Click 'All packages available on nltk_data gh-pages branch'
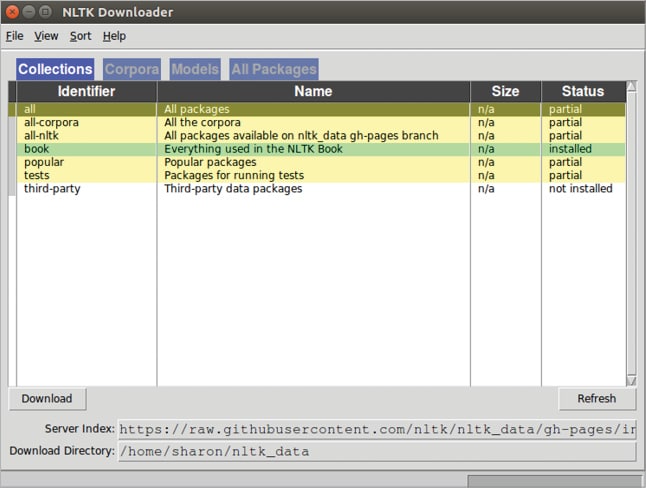 point(301,136)
